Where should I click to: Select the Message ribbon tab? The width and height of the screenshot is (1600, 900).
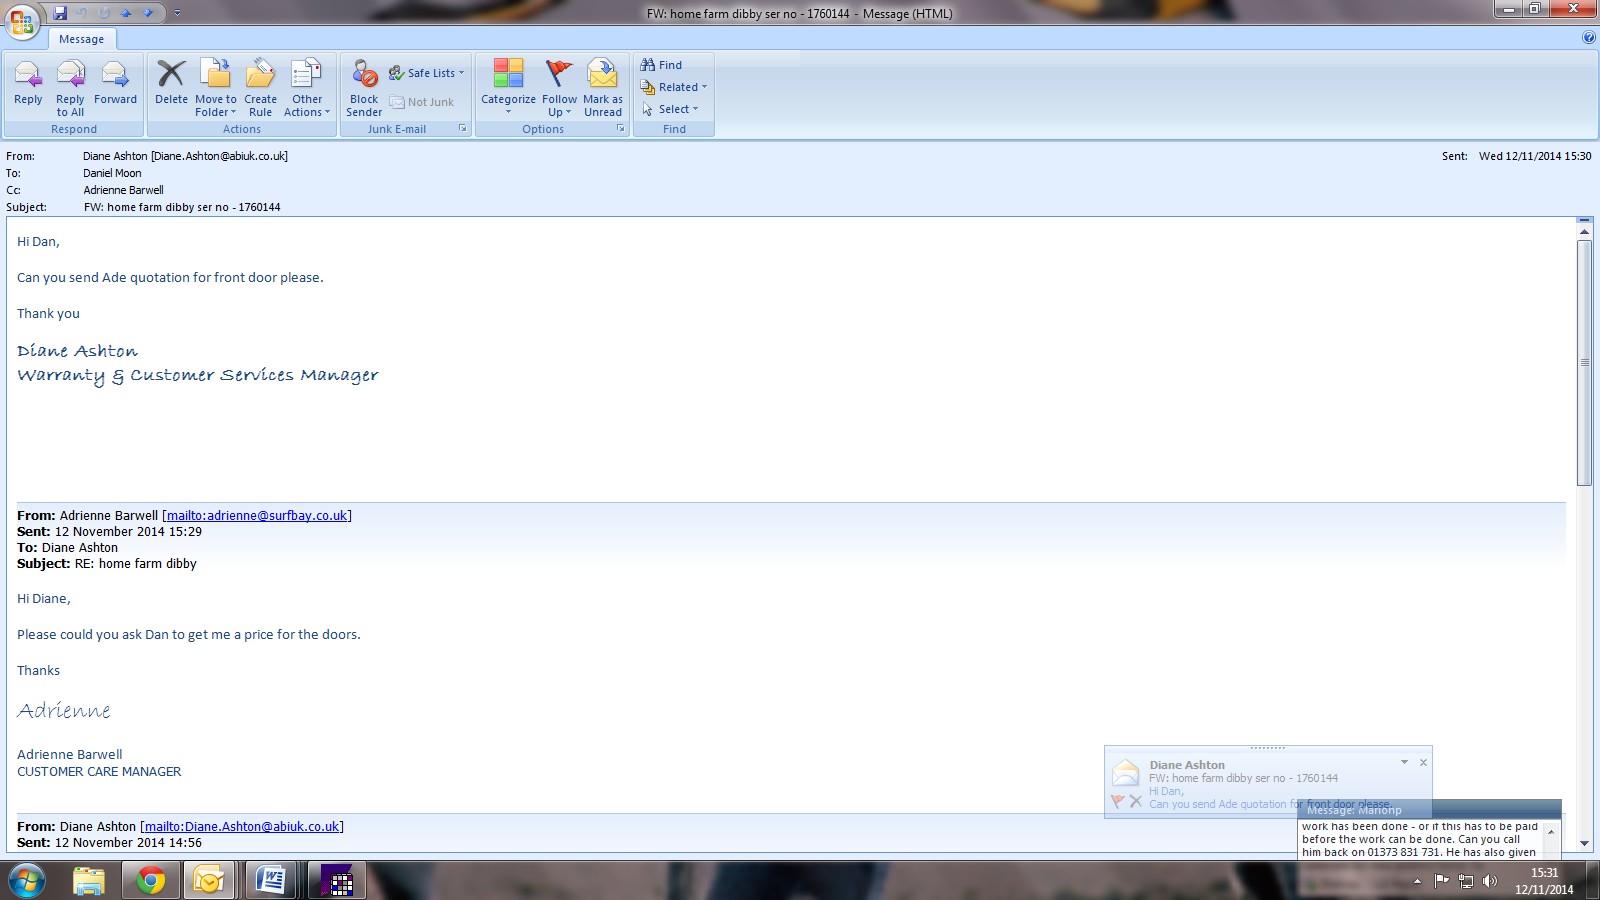(81, 39)
